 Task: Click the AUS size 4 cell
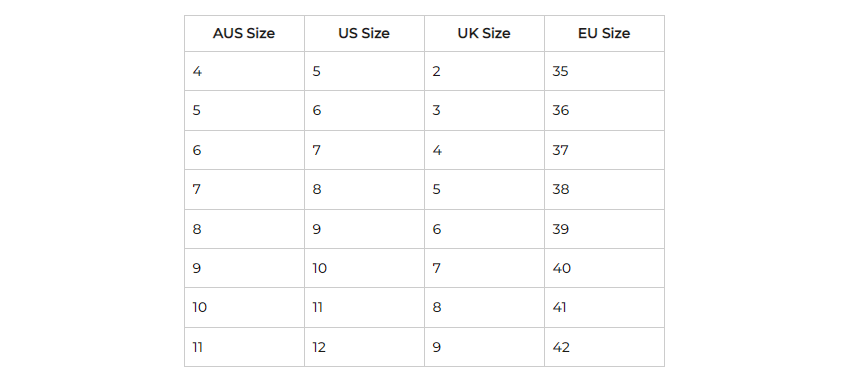click(x=244, y=71)
